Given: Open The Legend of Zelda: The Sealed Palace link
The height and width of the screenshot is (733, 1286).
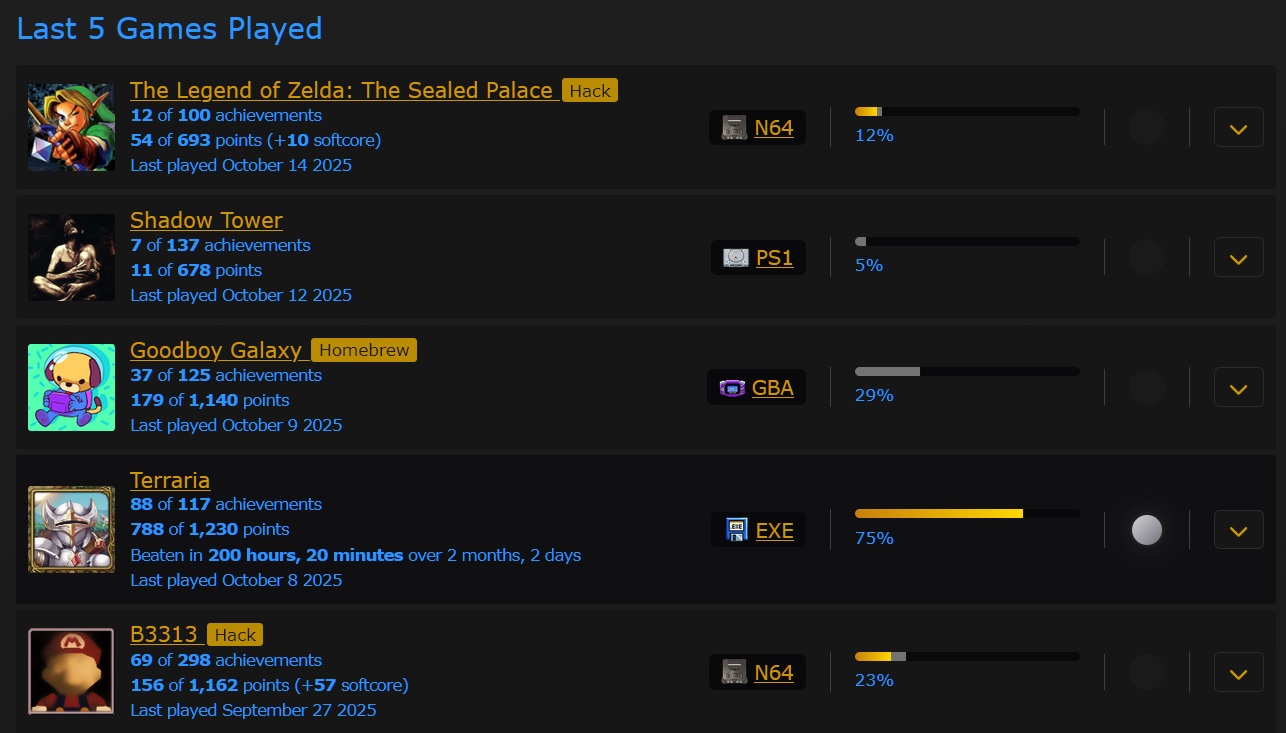Looking at the screenshot, I should tap(341, 90).
